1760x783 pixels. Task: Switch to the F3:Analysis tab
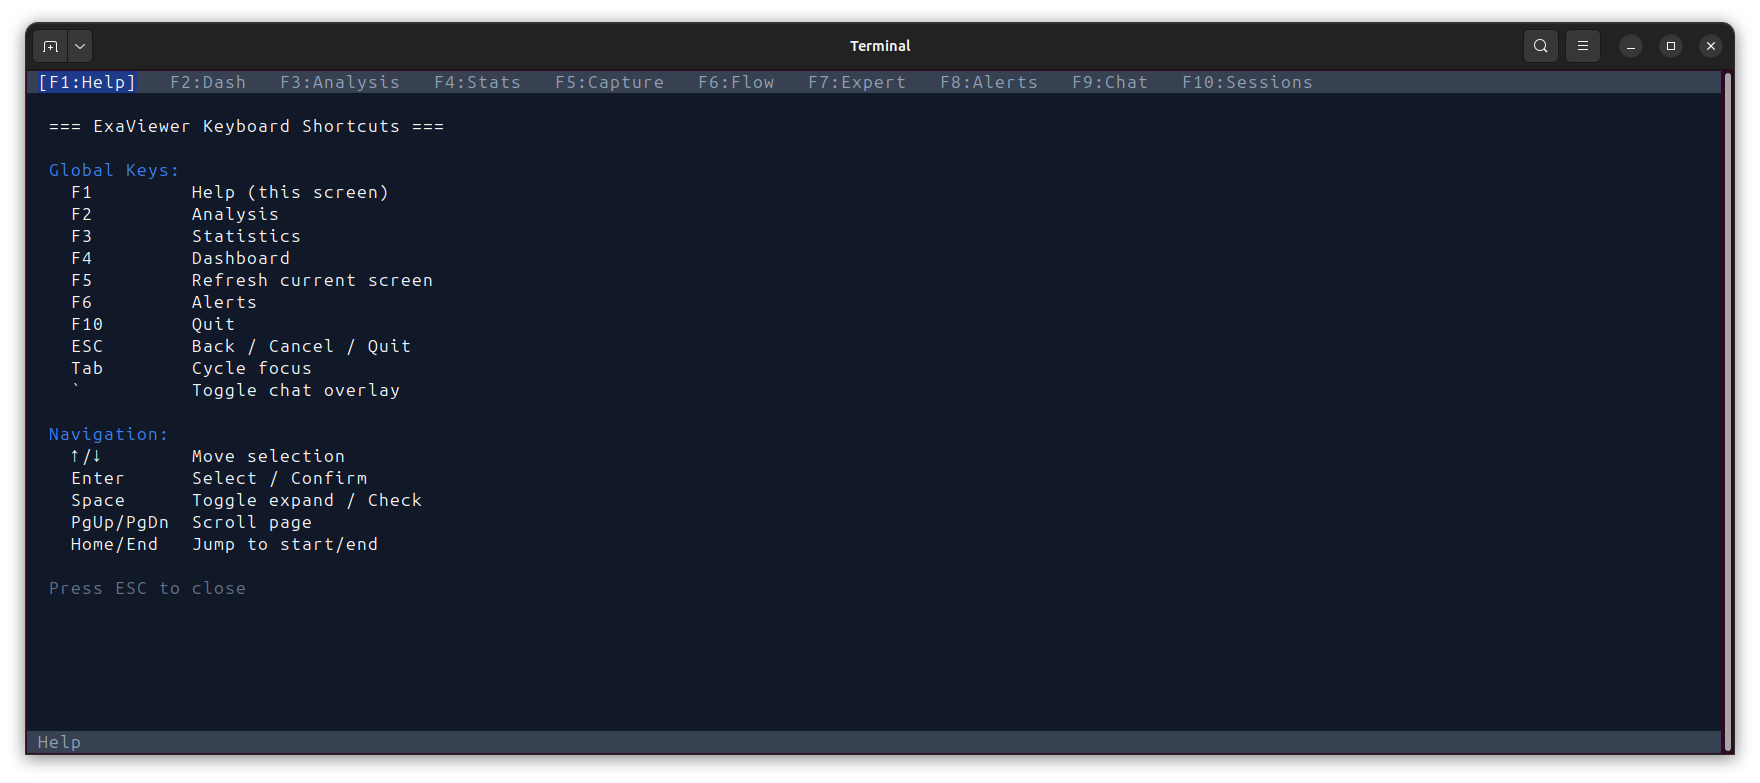coord(340,82)
